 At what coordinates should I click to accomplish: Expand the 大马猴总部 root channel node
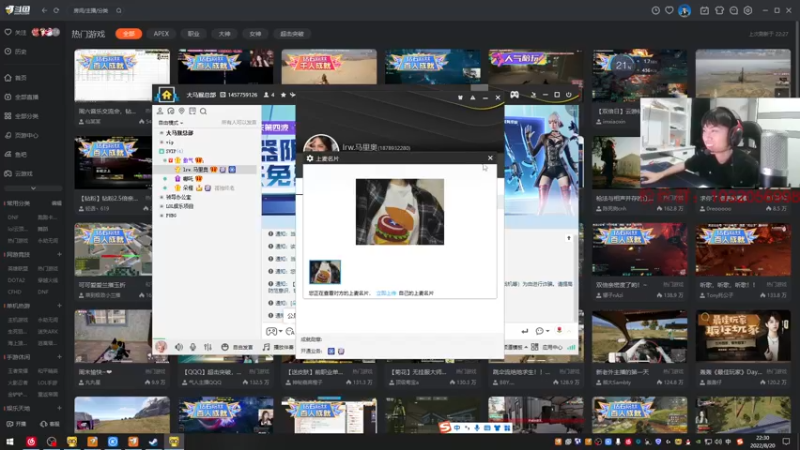[162, 133]
